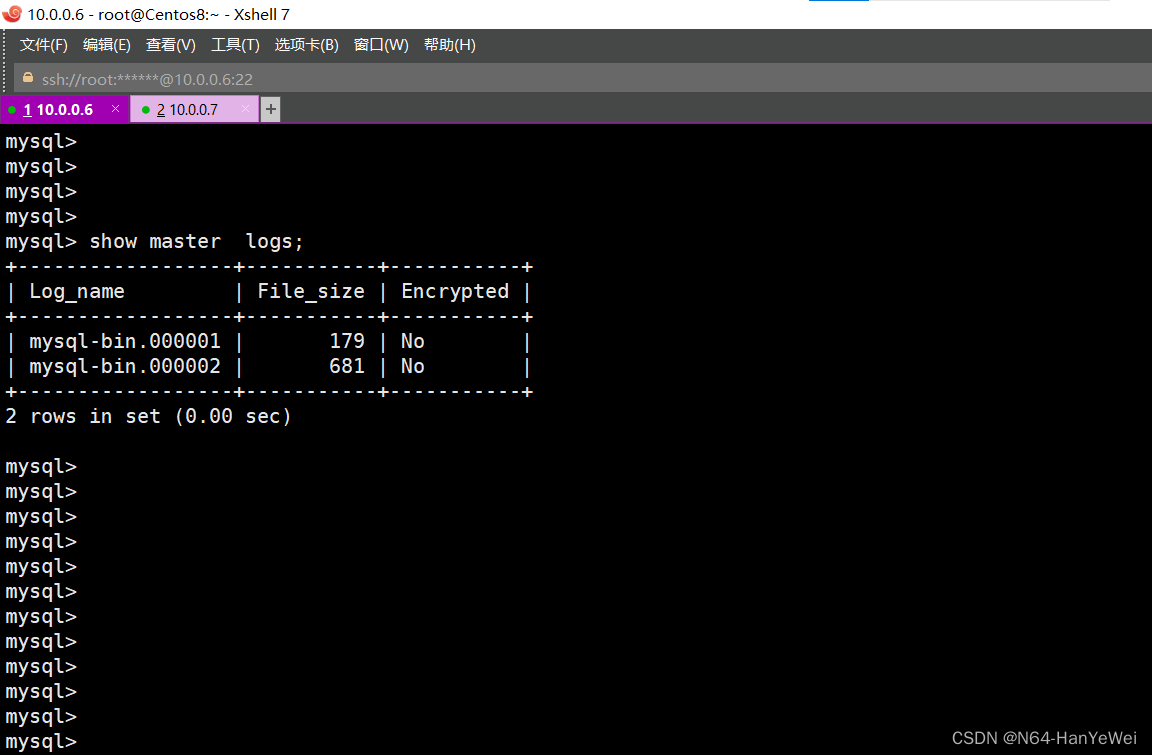Open the 窗口(W) menu

(x=380, y=44)
